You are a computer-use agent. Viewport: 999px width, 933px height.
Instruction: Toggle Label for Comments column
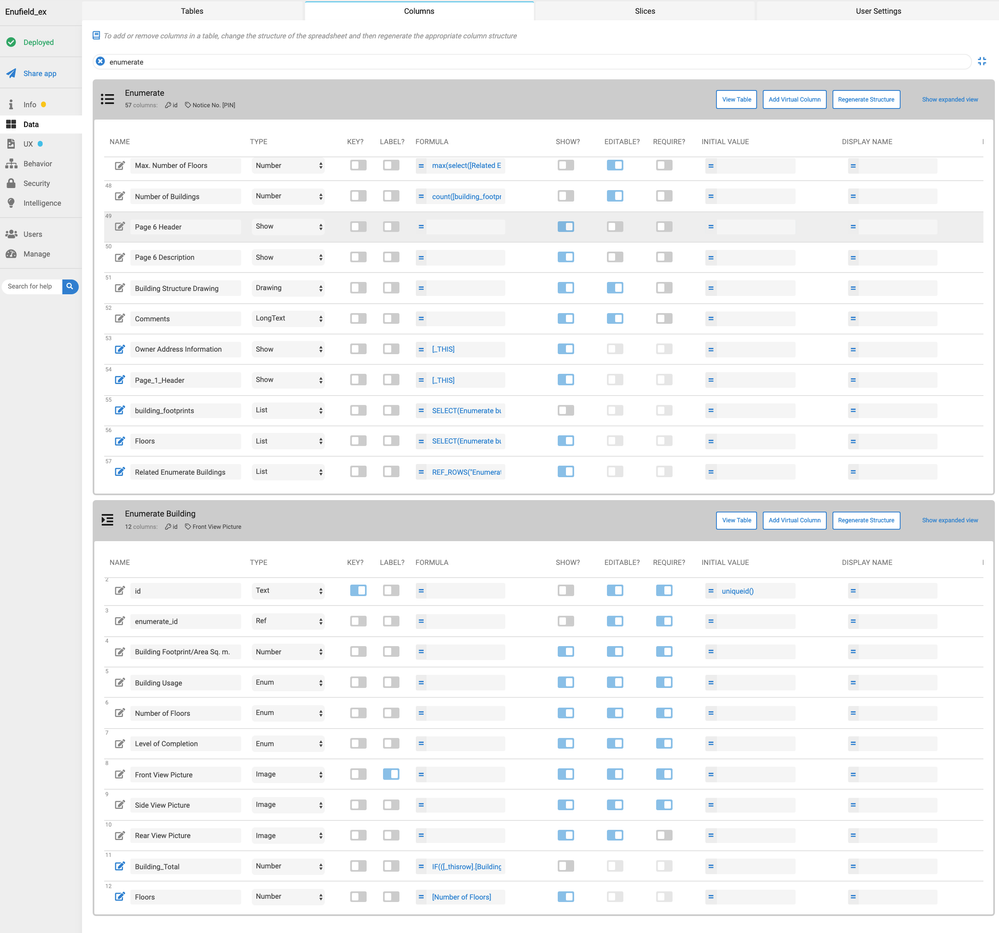point(391,318)
